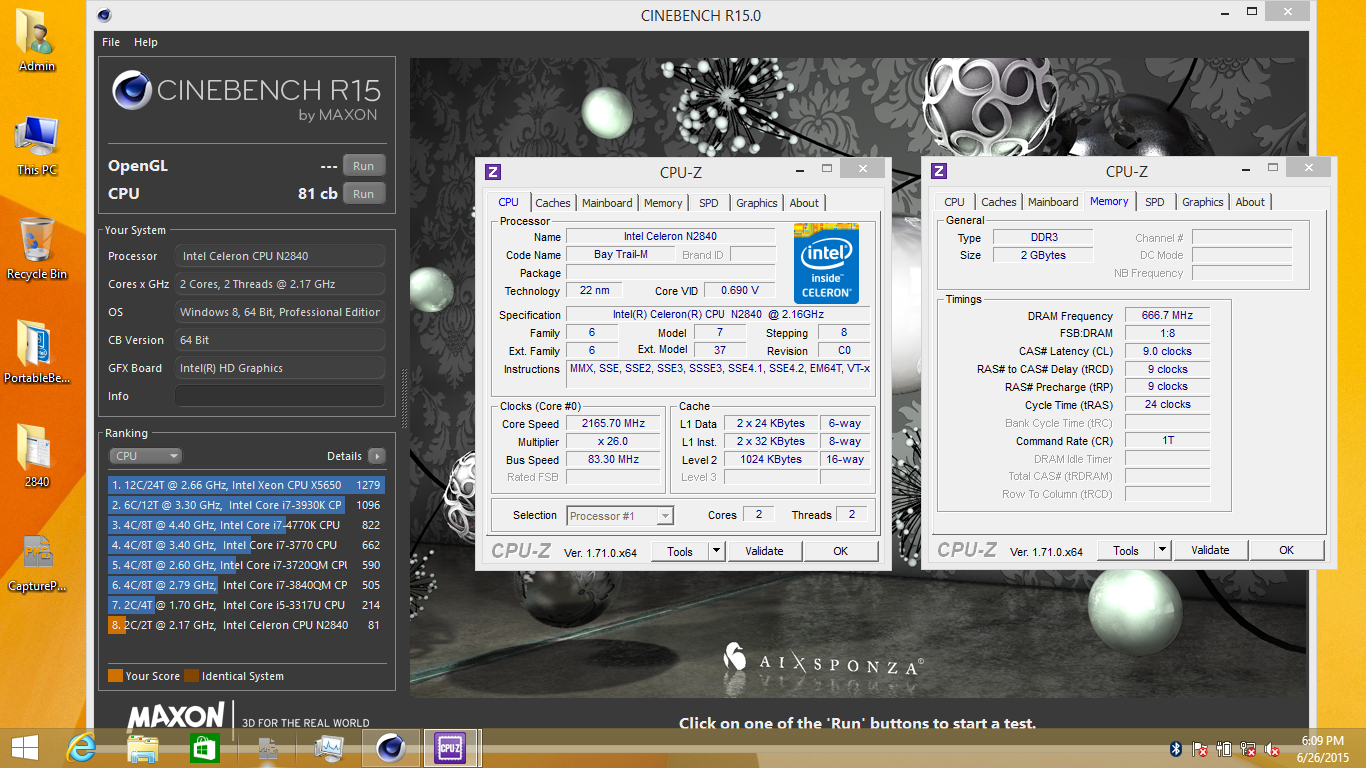Viewport: 1366px width, 768px height.
Task: Click the Cinebench R15 logo
Action: coord(246,97)
